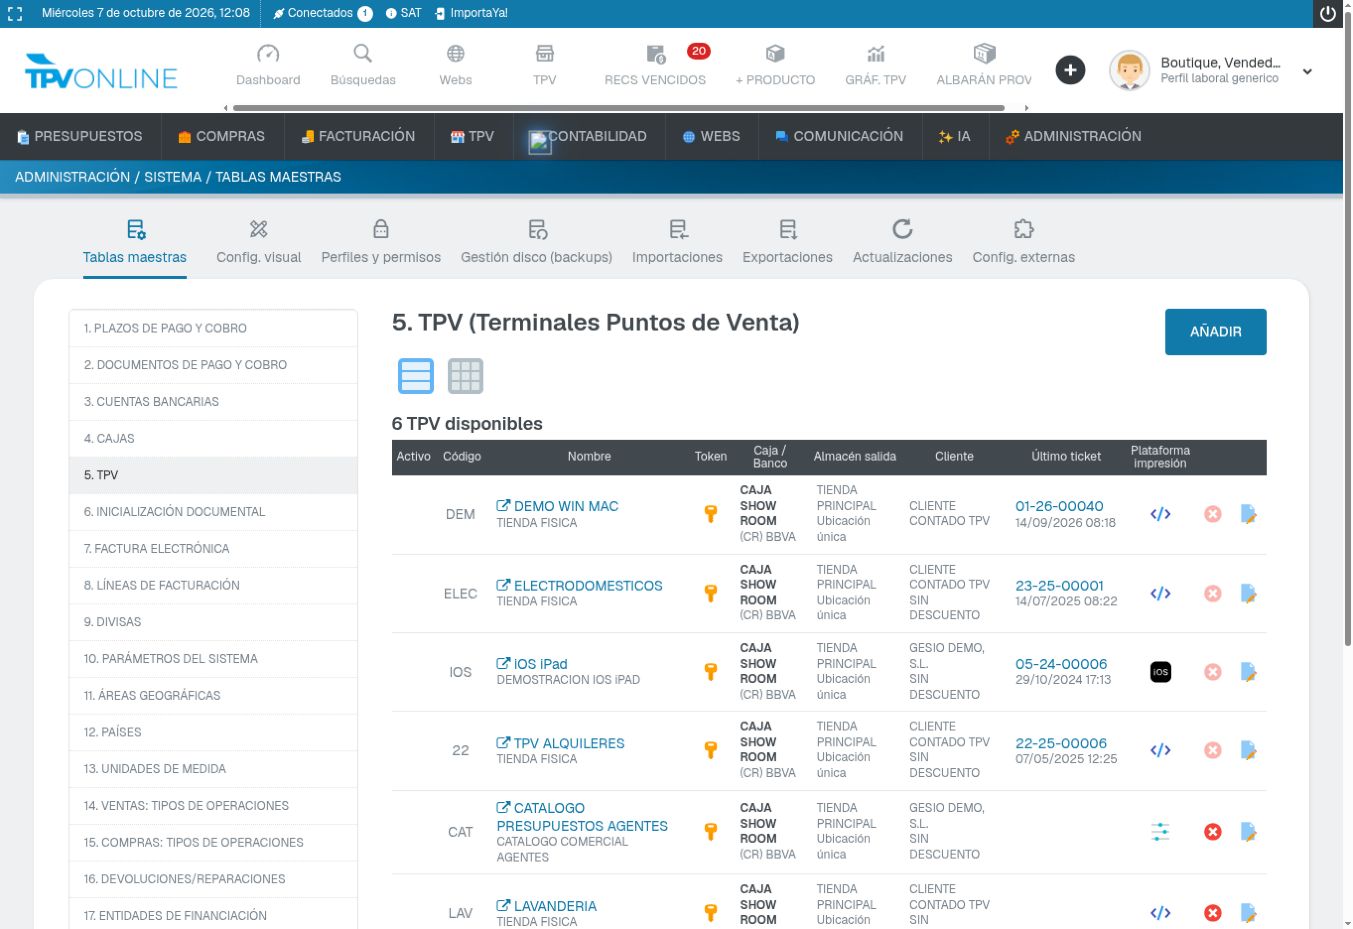Open the GRÁF. TPV chart shortcut
1353x929 pixels.
(875, 65)
